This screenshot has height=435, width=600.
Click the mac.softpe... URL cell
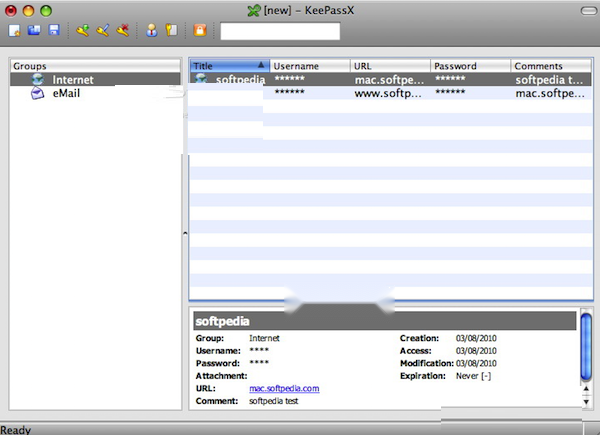click(389, 80)
